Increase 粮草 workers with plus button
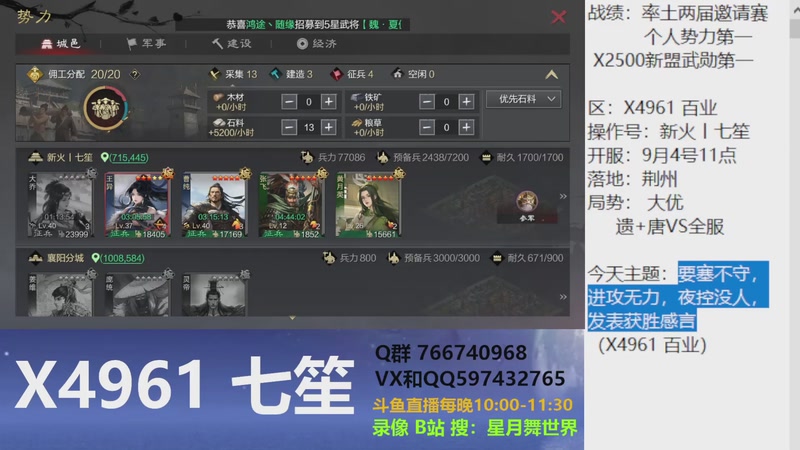Image resolution: width=800 pixels, height=450 pixels. pyautogui.click(x=466, y=127)
